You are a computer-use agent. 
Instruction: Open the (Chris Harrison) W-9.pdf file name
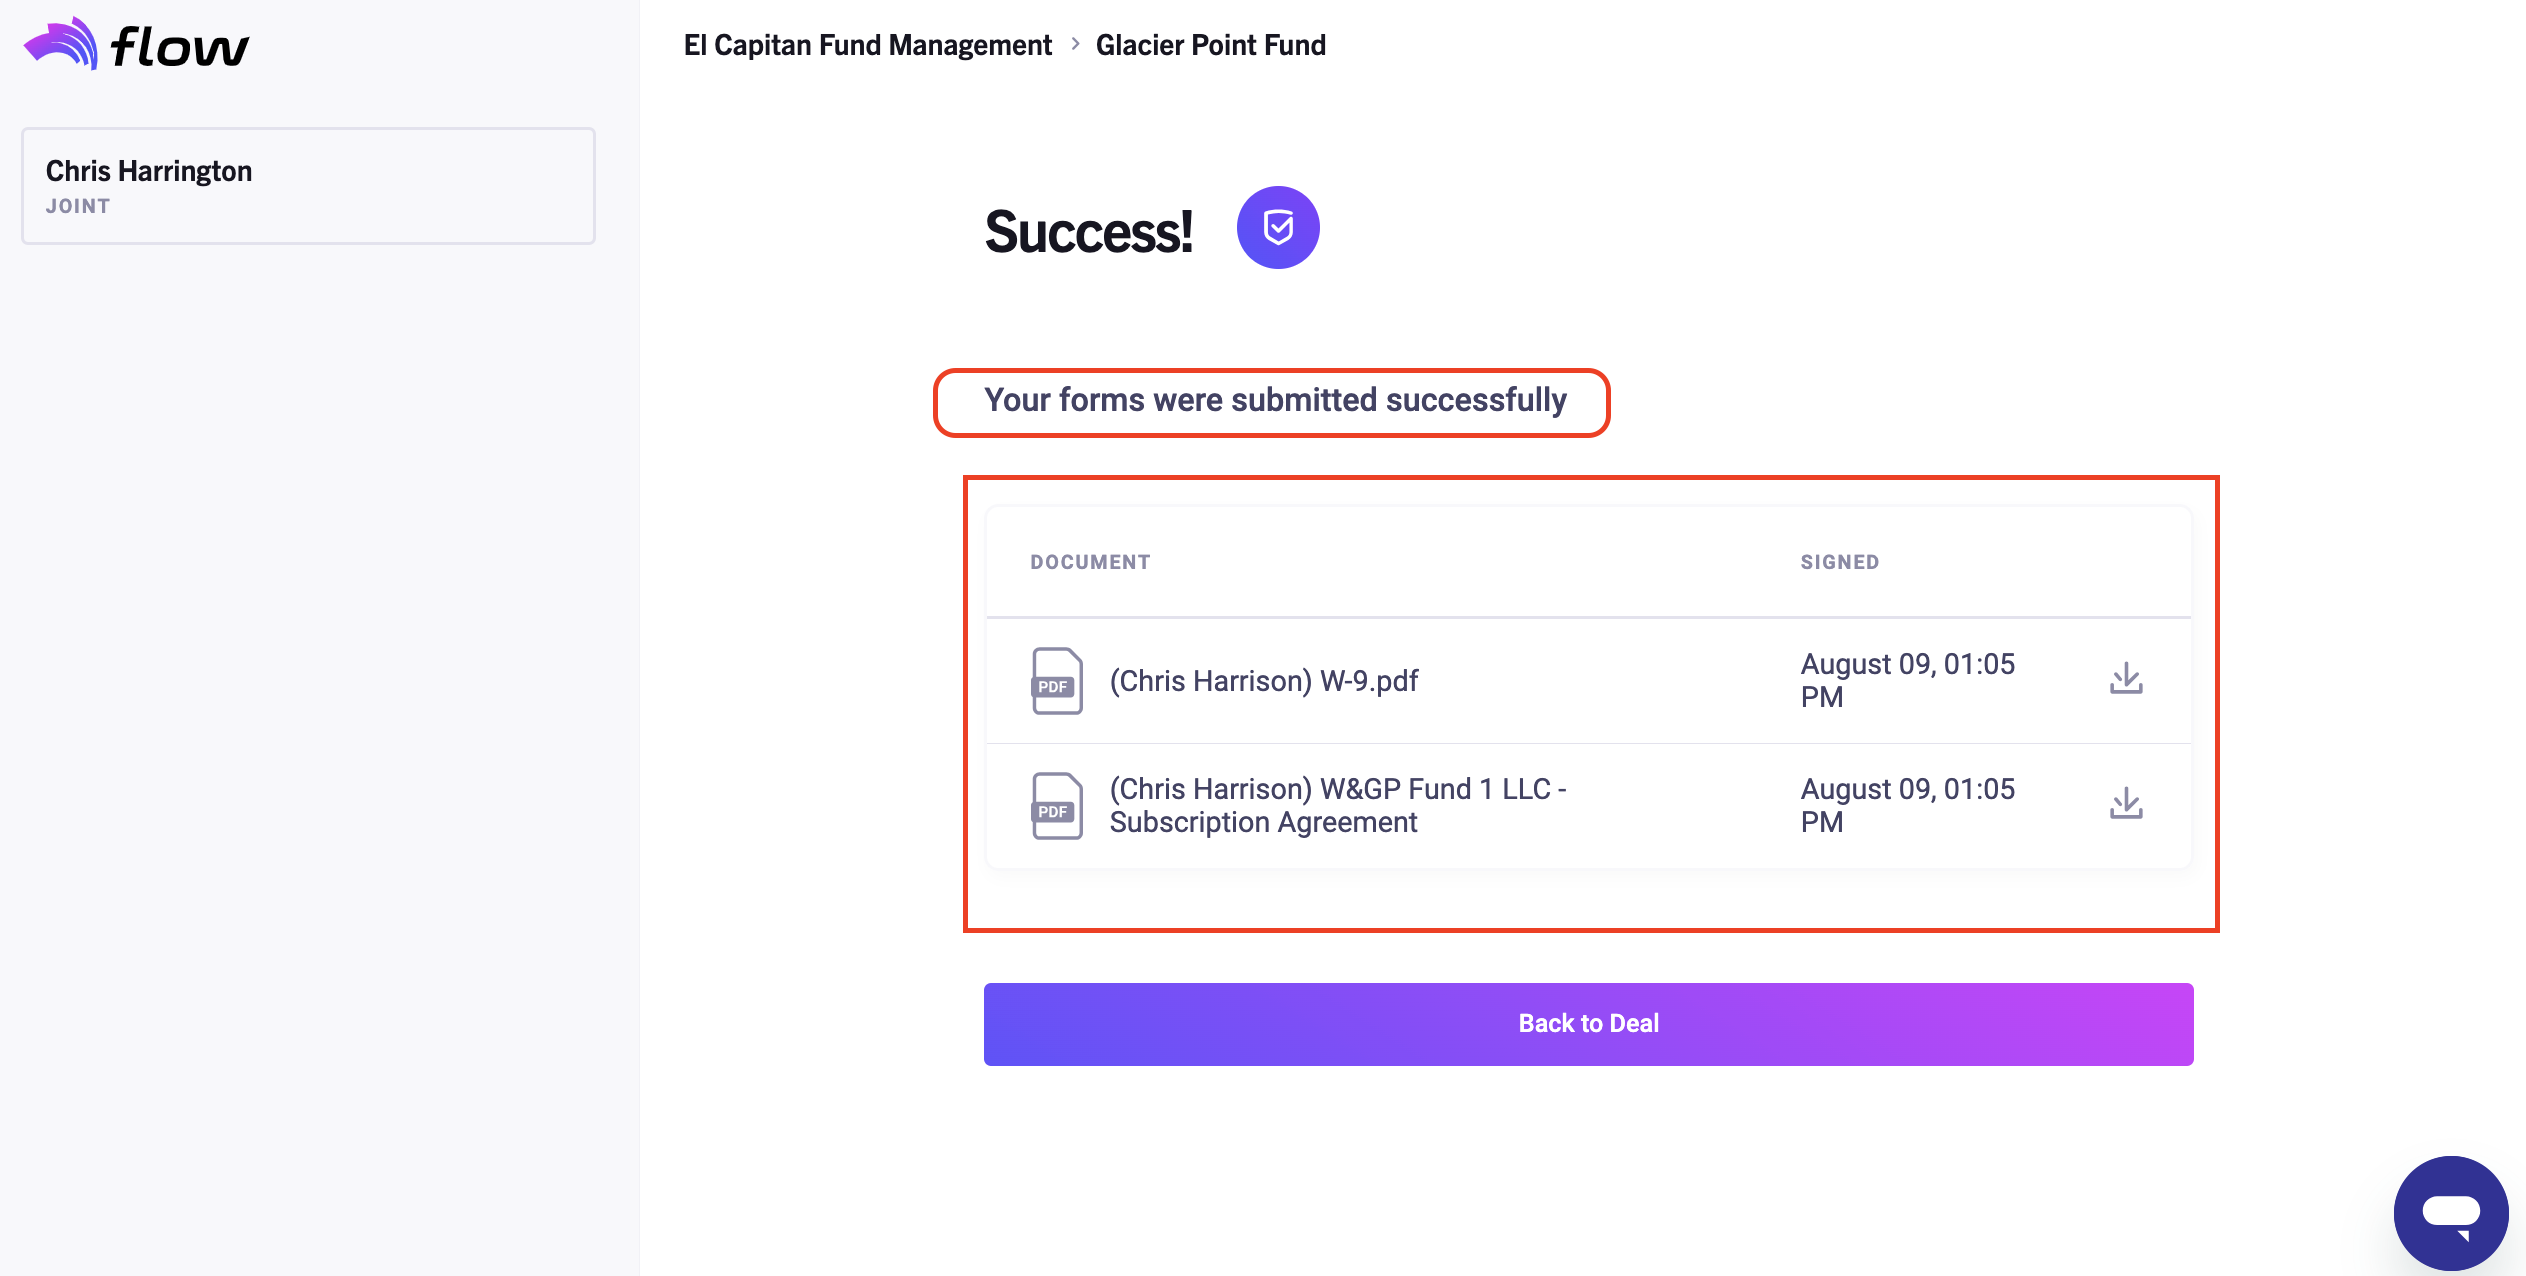(x=1263, y=681)
